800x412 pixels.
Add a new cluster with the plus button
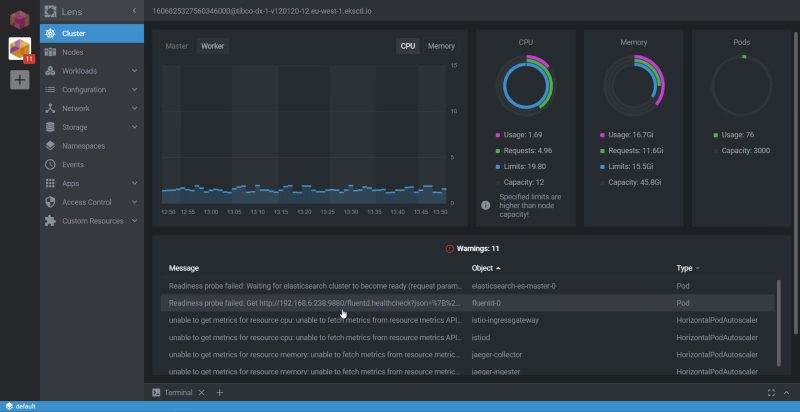click(x=19, y=80)
